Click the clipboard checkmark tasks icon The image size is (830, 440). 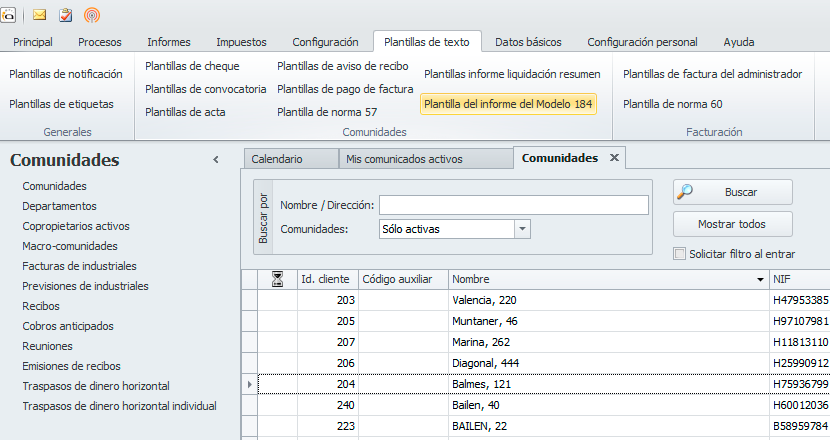point(66,15)
